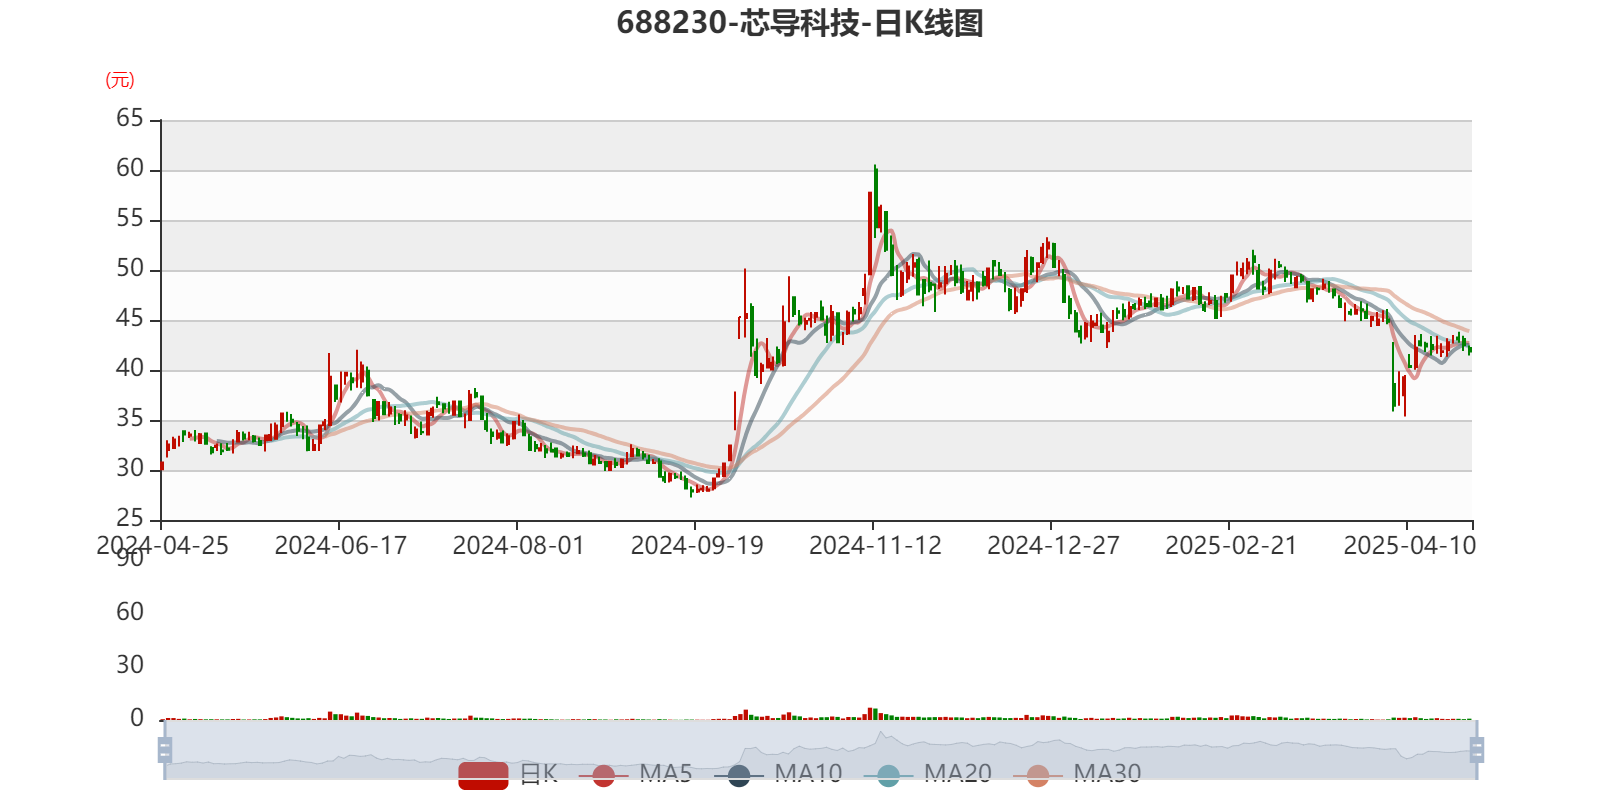Click the x-axis date 2025-02-21
1600x800 pixels.
point(1231,546)
